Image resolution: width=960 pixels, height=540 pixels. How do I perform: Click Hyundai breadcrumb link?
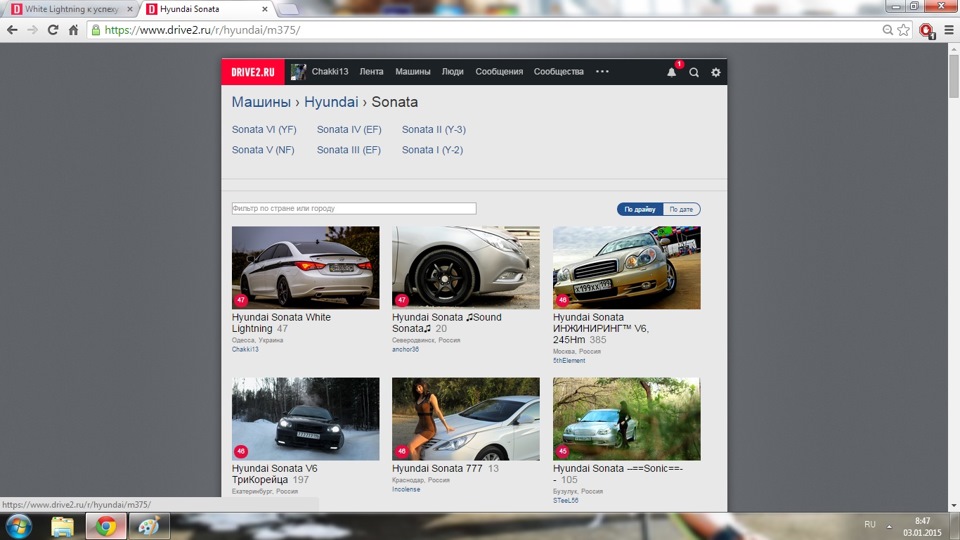[331, 102]
